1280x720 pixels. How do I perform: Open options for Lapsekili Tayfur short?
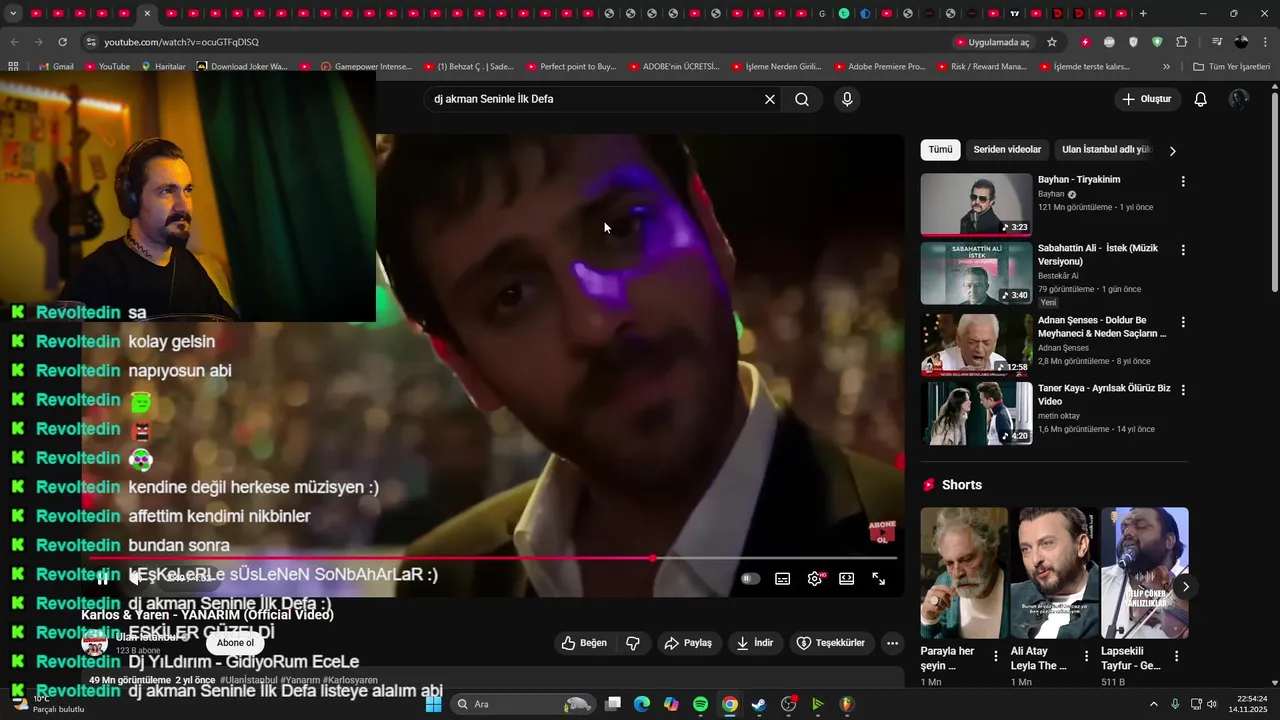[x=1176, y=656]
